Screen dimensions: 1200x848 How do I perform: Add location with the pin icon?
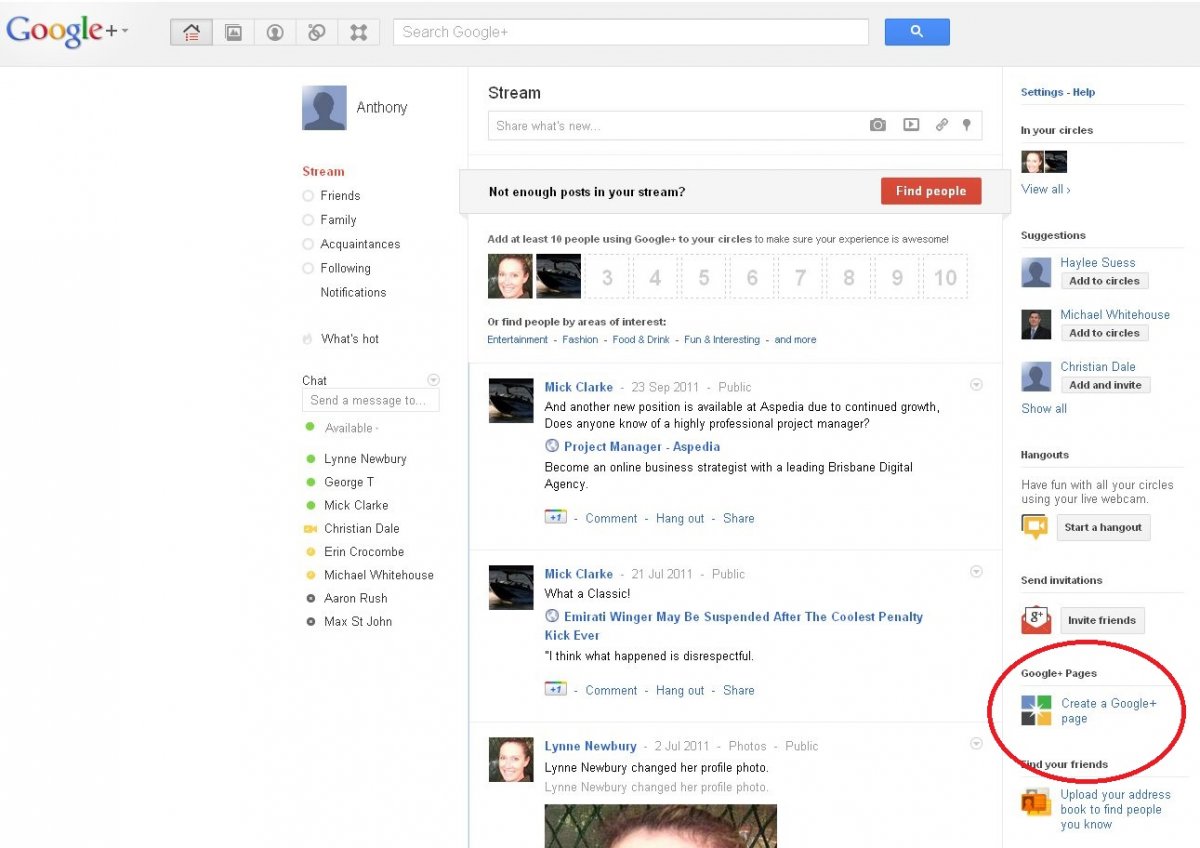[966, 125]
